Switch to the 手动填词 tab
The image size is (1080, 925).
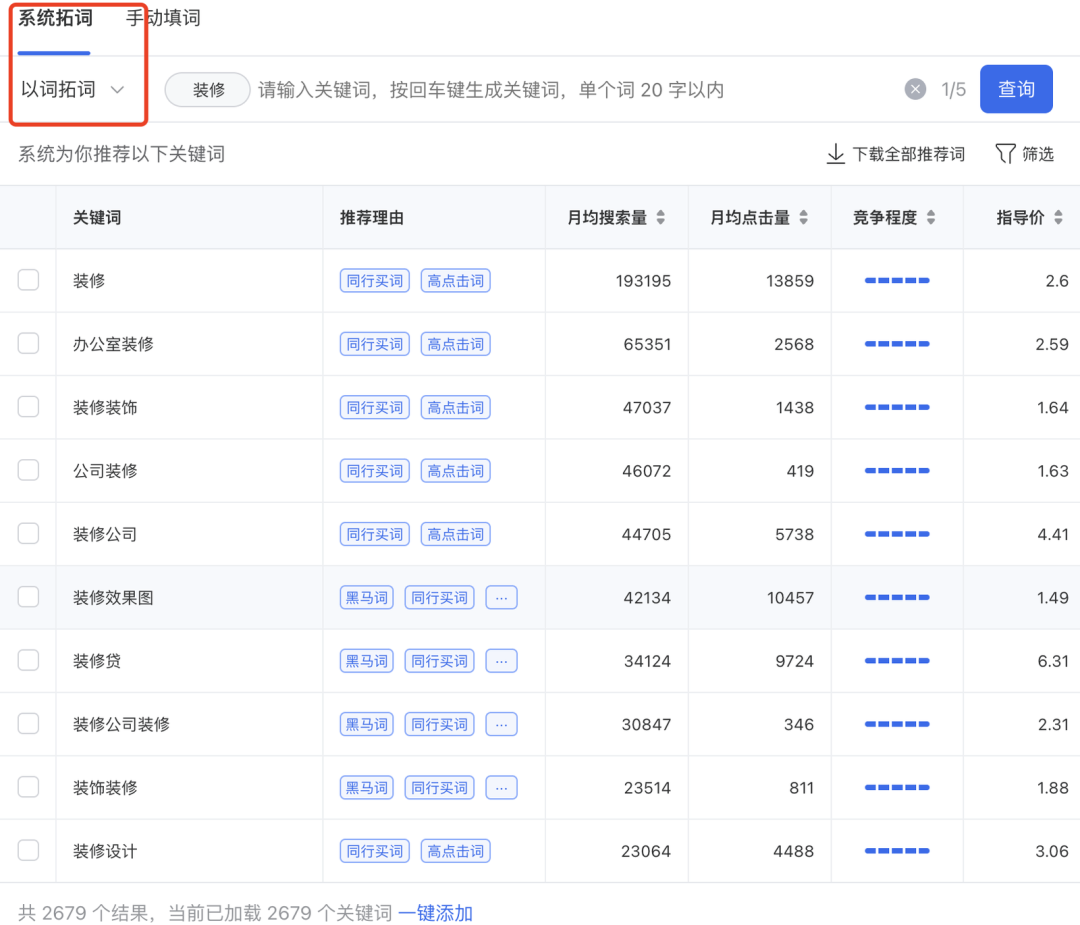[163, 18]
